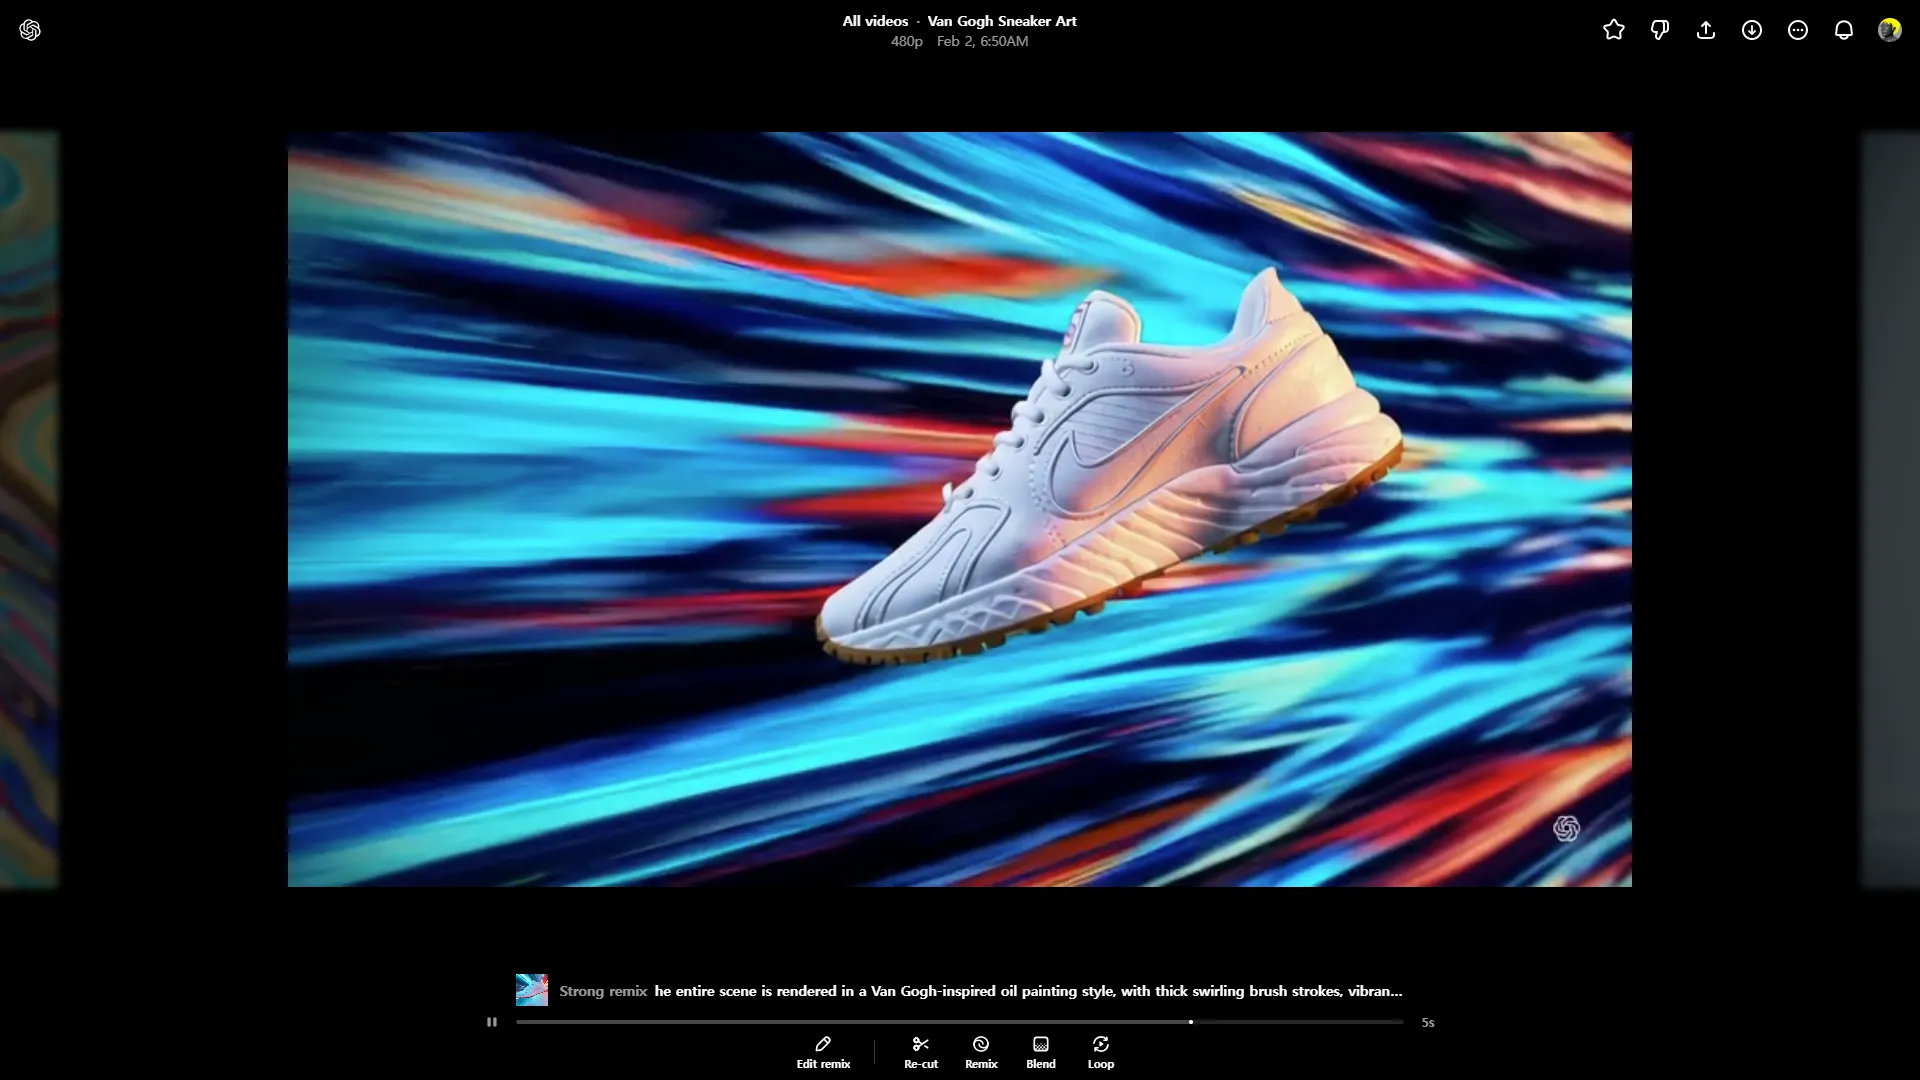Click the source remix thumbnail near prompt
The image size is (1920, 1080).
tap(532, 990)
